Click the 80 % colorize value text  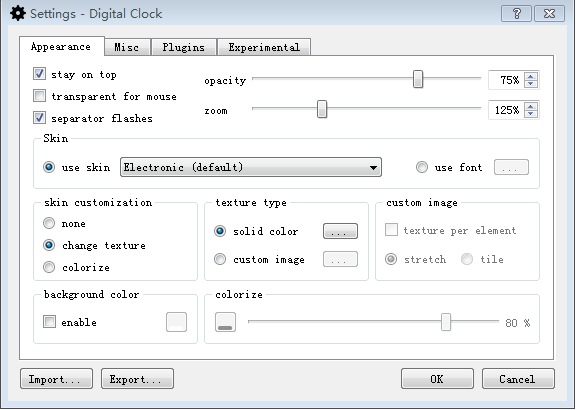(x=517, y=323)
